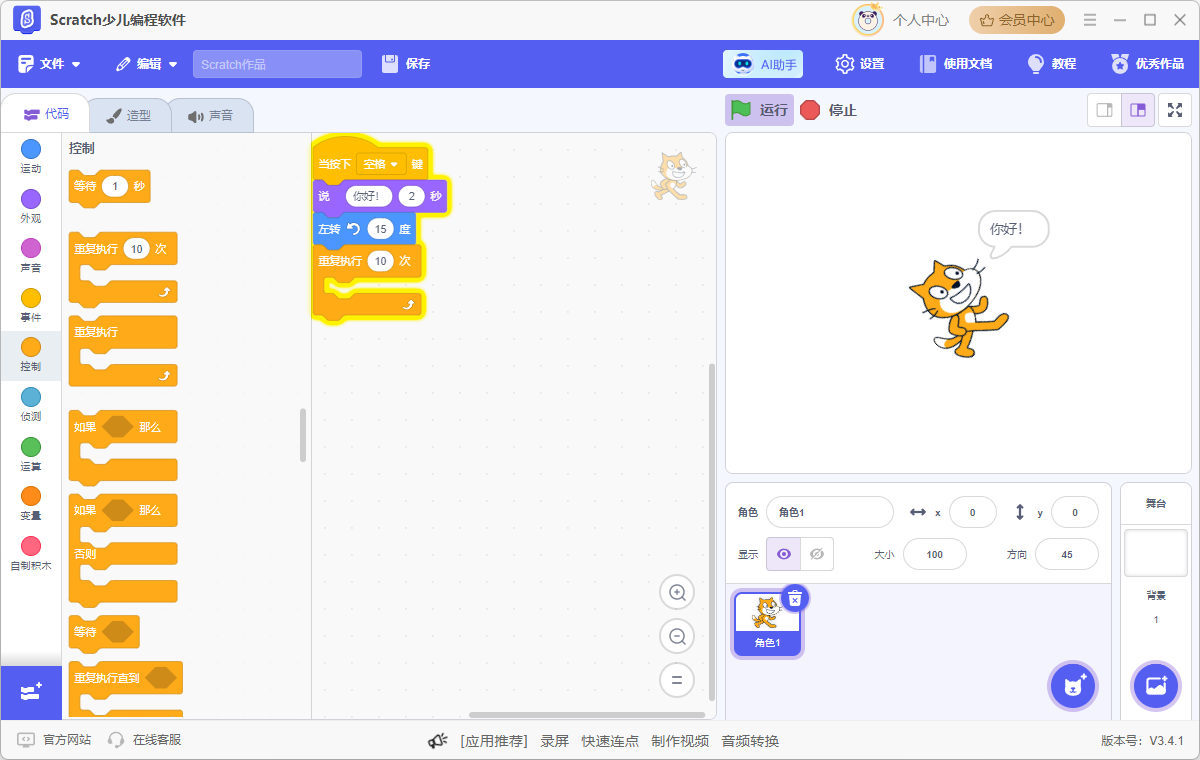Viewport: 1200px width, 760px height.
Task: Hide the sprite using crossed-eye toggle
Action: [817, 554]
